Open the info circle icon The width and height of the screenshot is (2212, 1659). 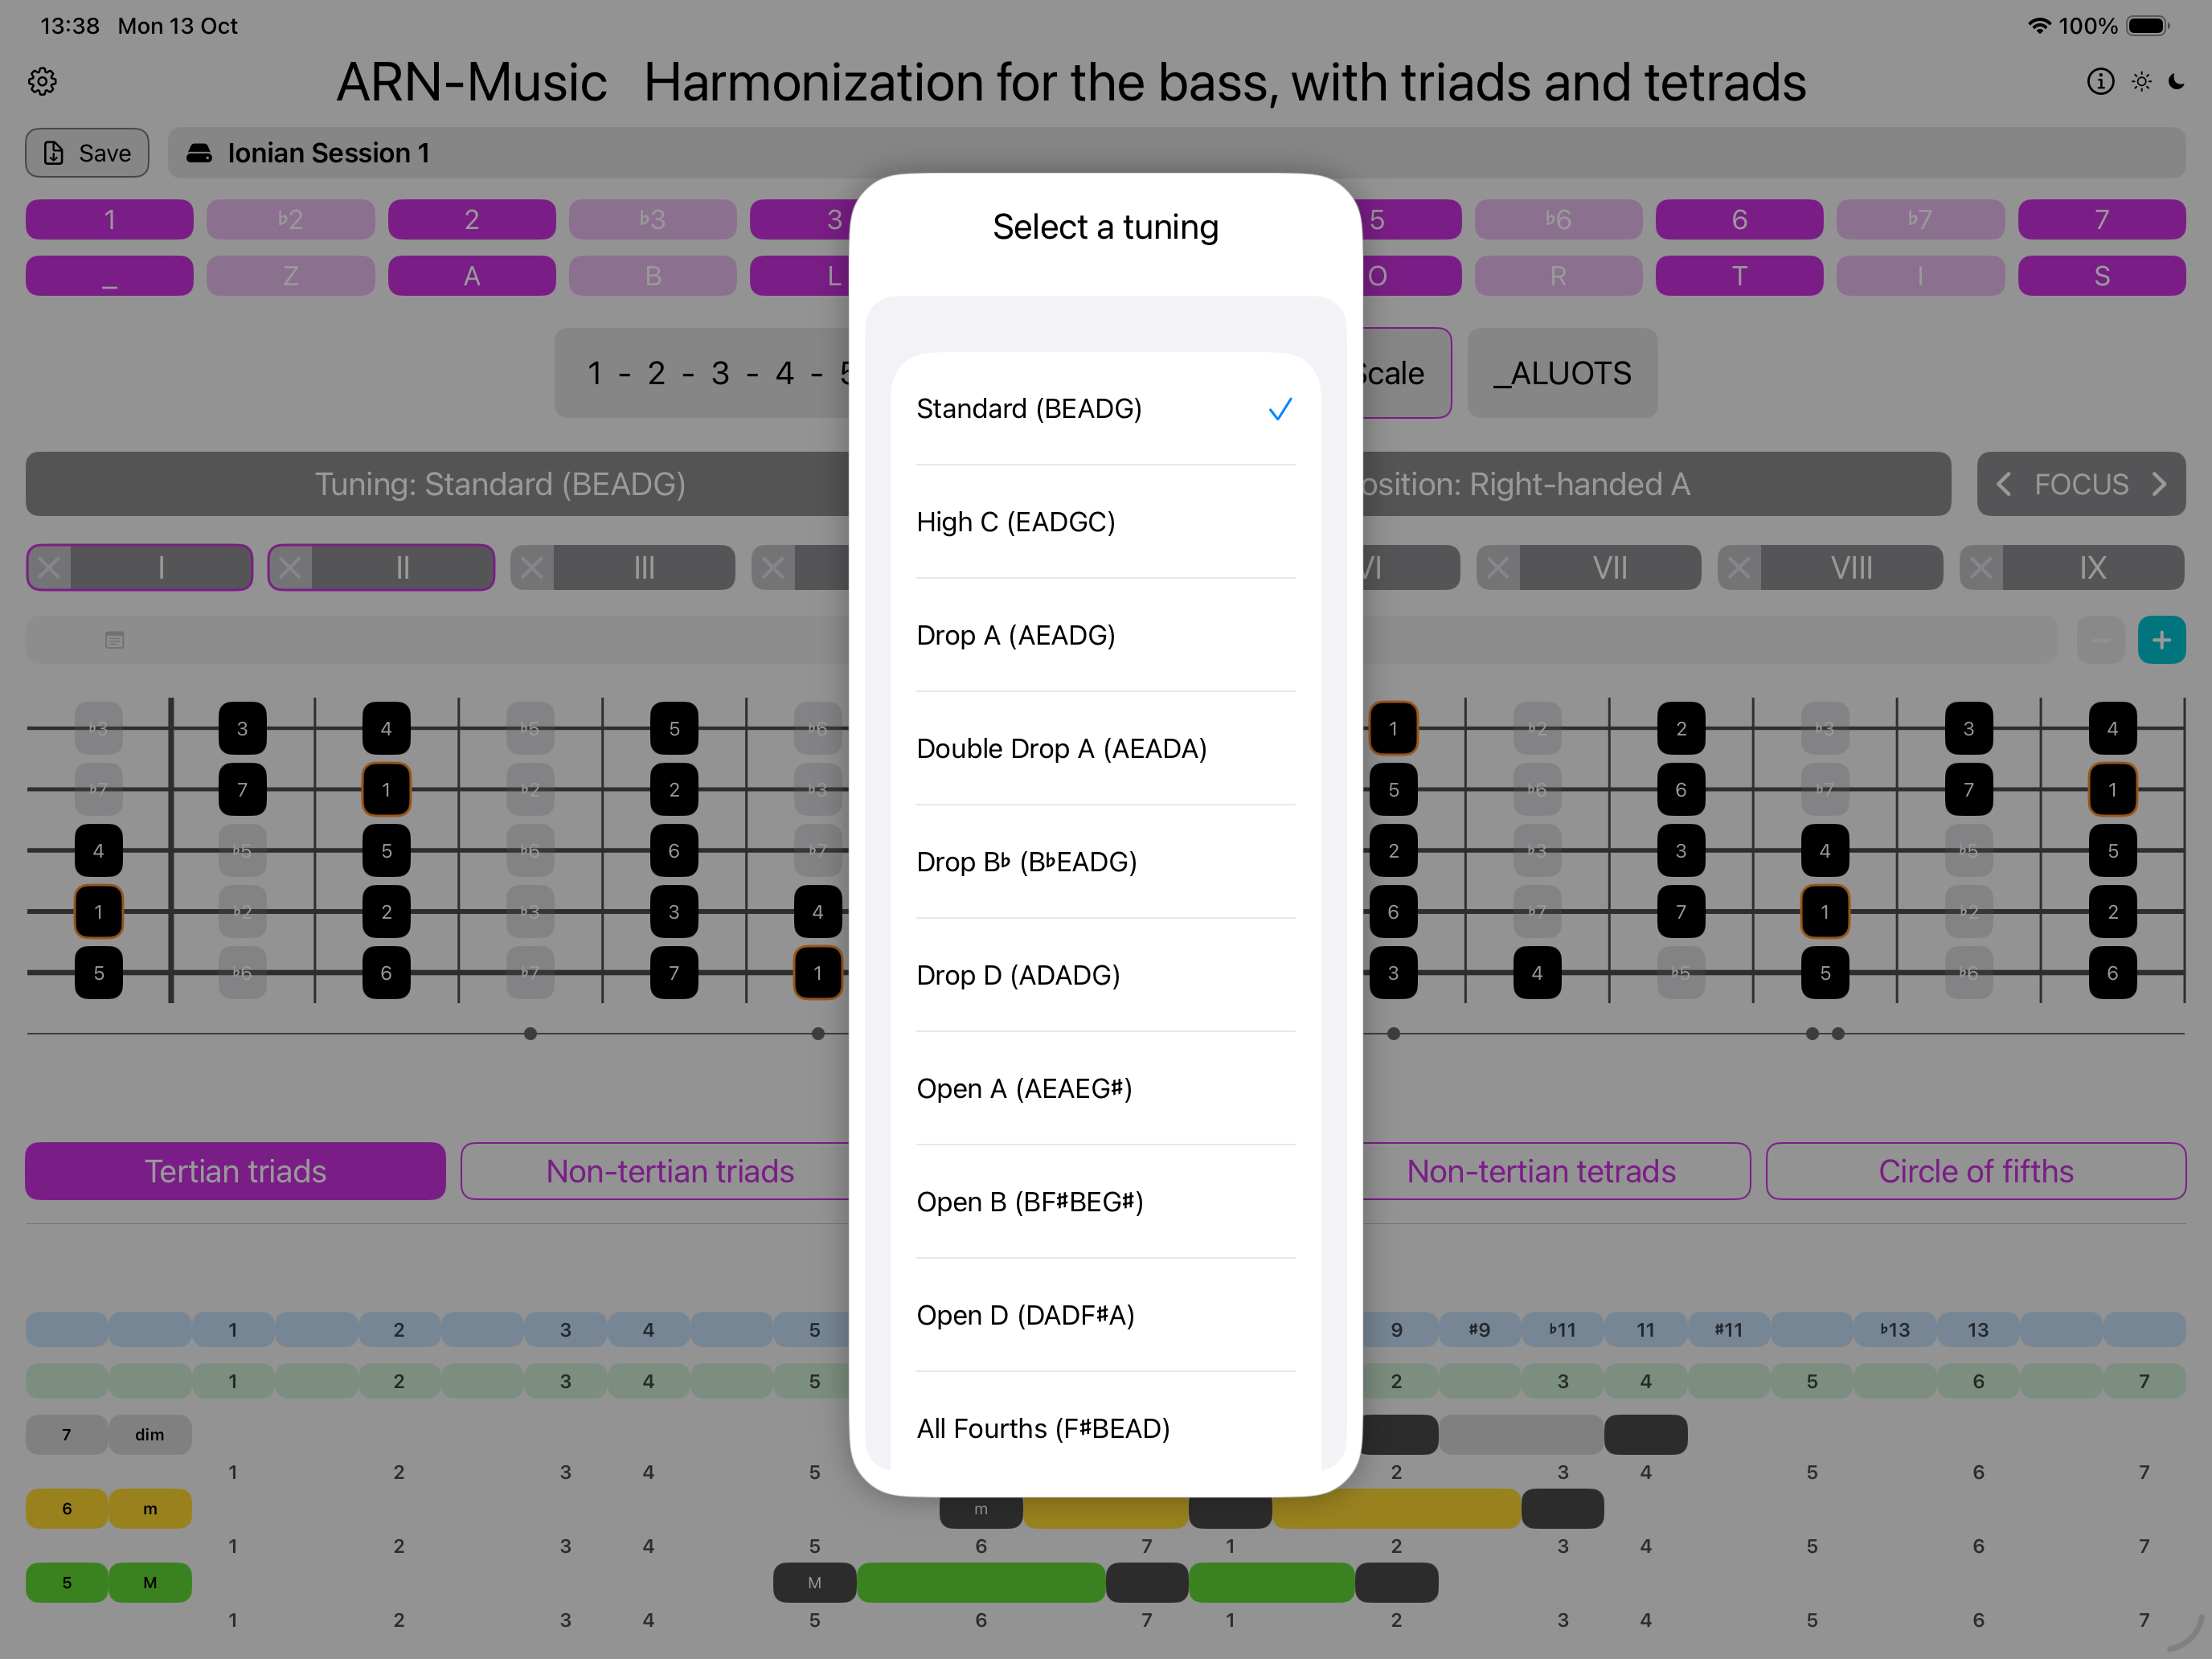click(x=2100, y=81)
